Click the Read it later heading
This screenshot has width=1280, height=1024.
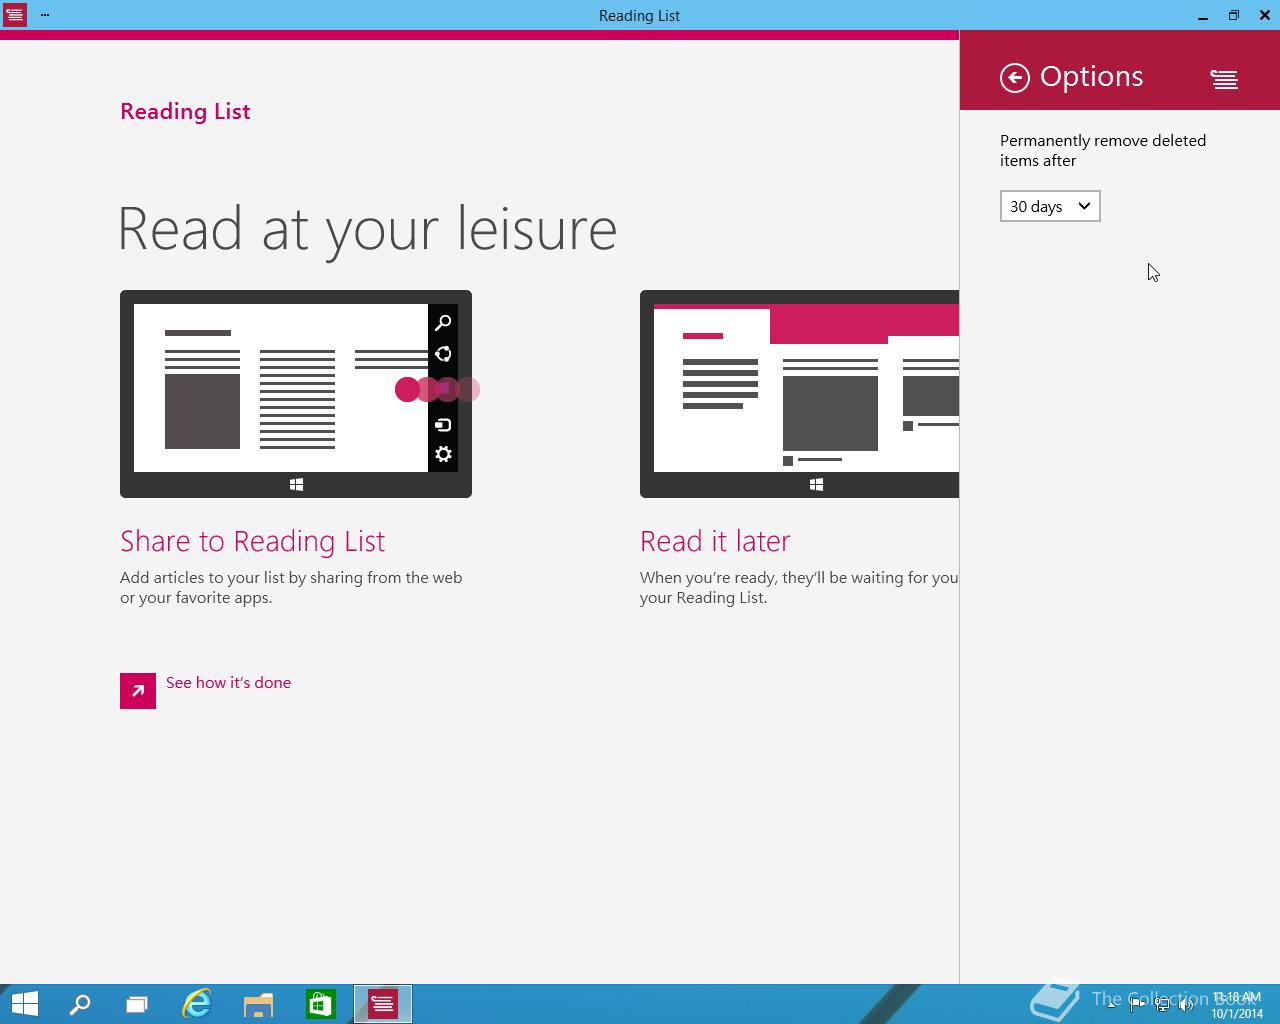[715, 541]
